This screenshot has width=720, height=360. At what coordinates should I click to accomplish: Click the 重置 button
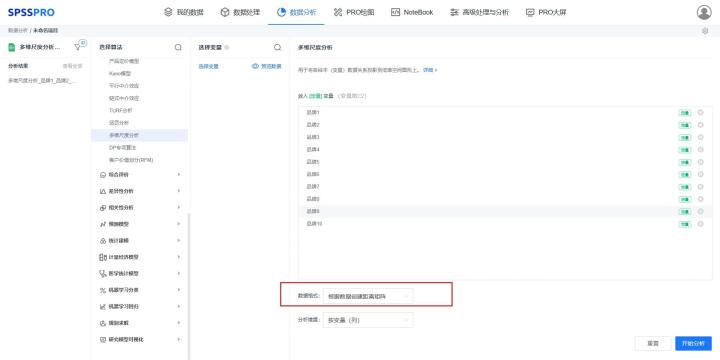(x=653, y=343)
